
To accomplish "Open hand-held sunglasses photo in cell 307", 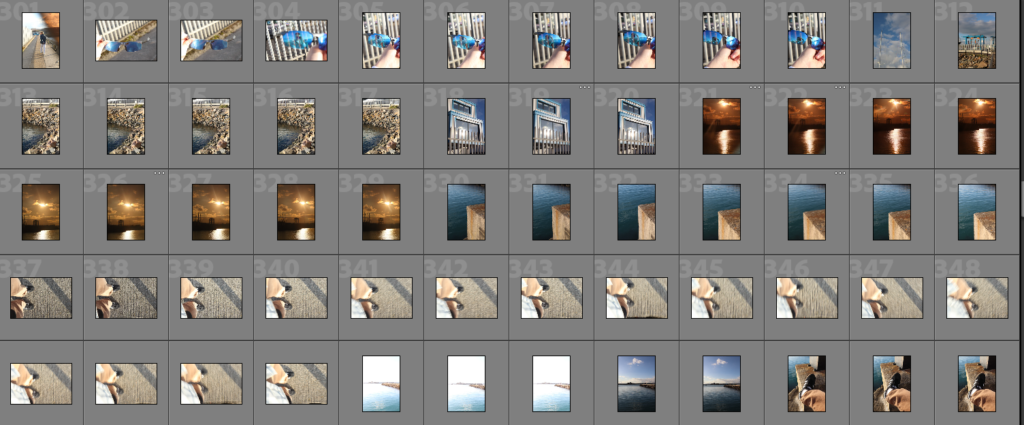I will 552,40.
